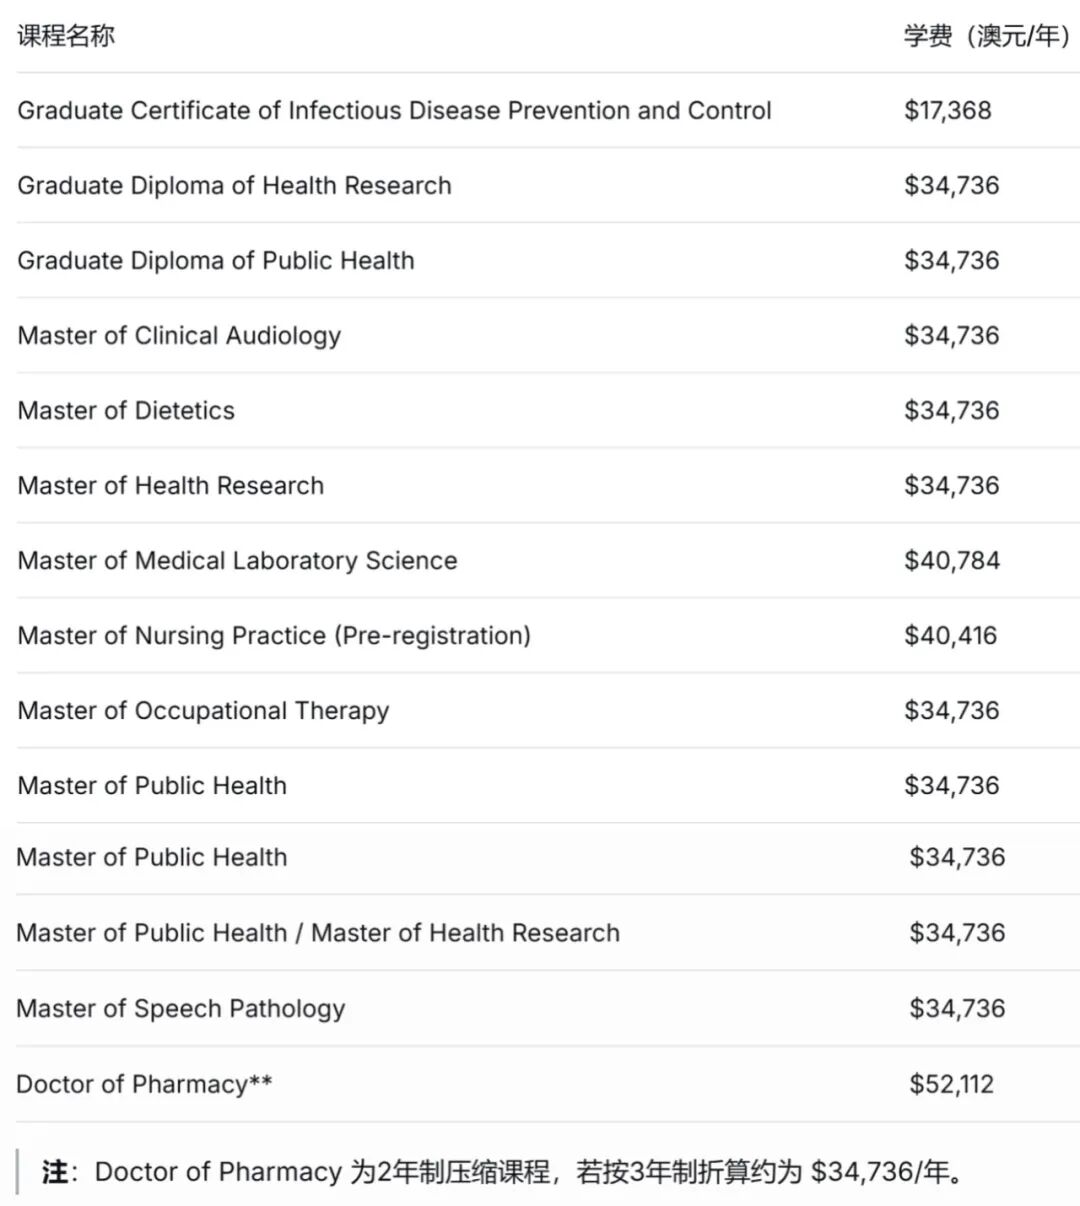Select the Master of Health Research course
This screenshot has width=1080, height=1206.
(x=170, y=485)
